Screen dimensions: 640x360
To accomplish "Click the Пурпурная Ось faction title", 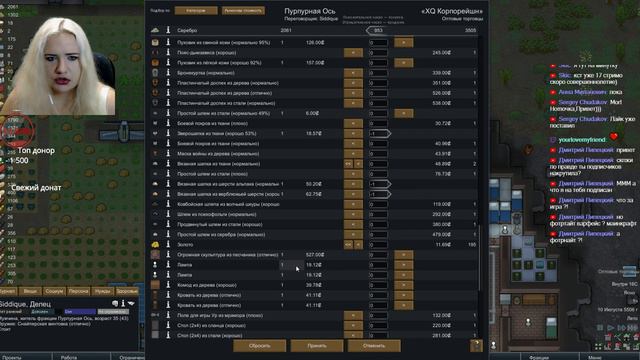I will [310, 11].
